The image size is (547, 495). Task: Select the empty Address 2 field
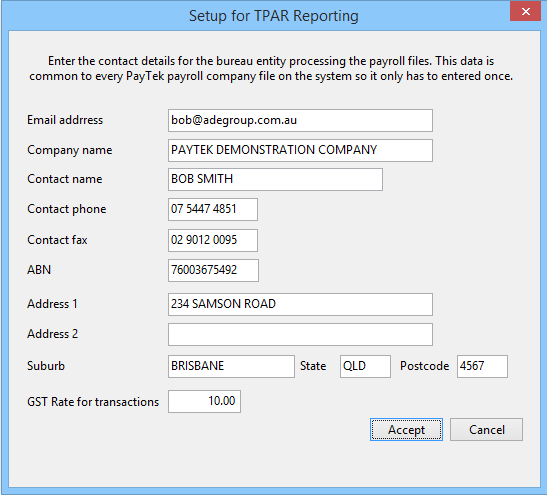[300, 335]
